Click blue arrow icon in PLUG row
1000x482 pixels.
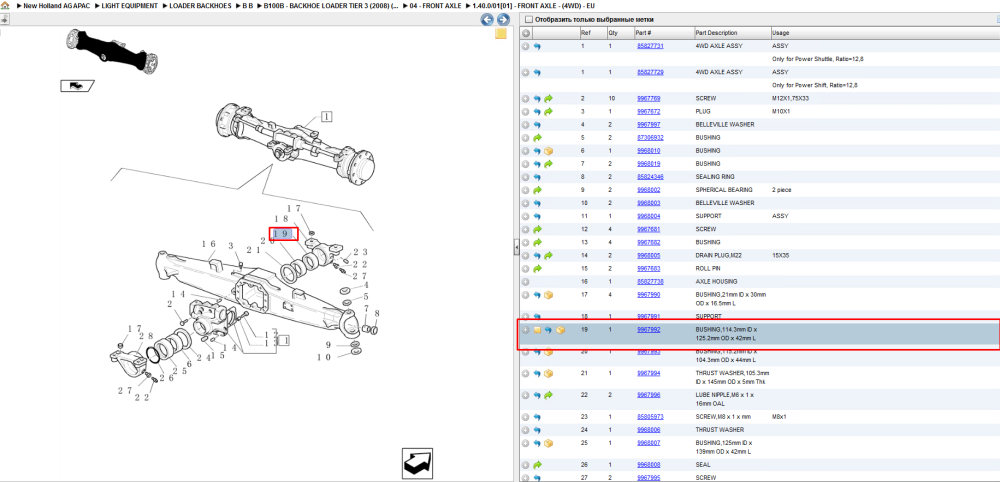(x=537, y=112)
